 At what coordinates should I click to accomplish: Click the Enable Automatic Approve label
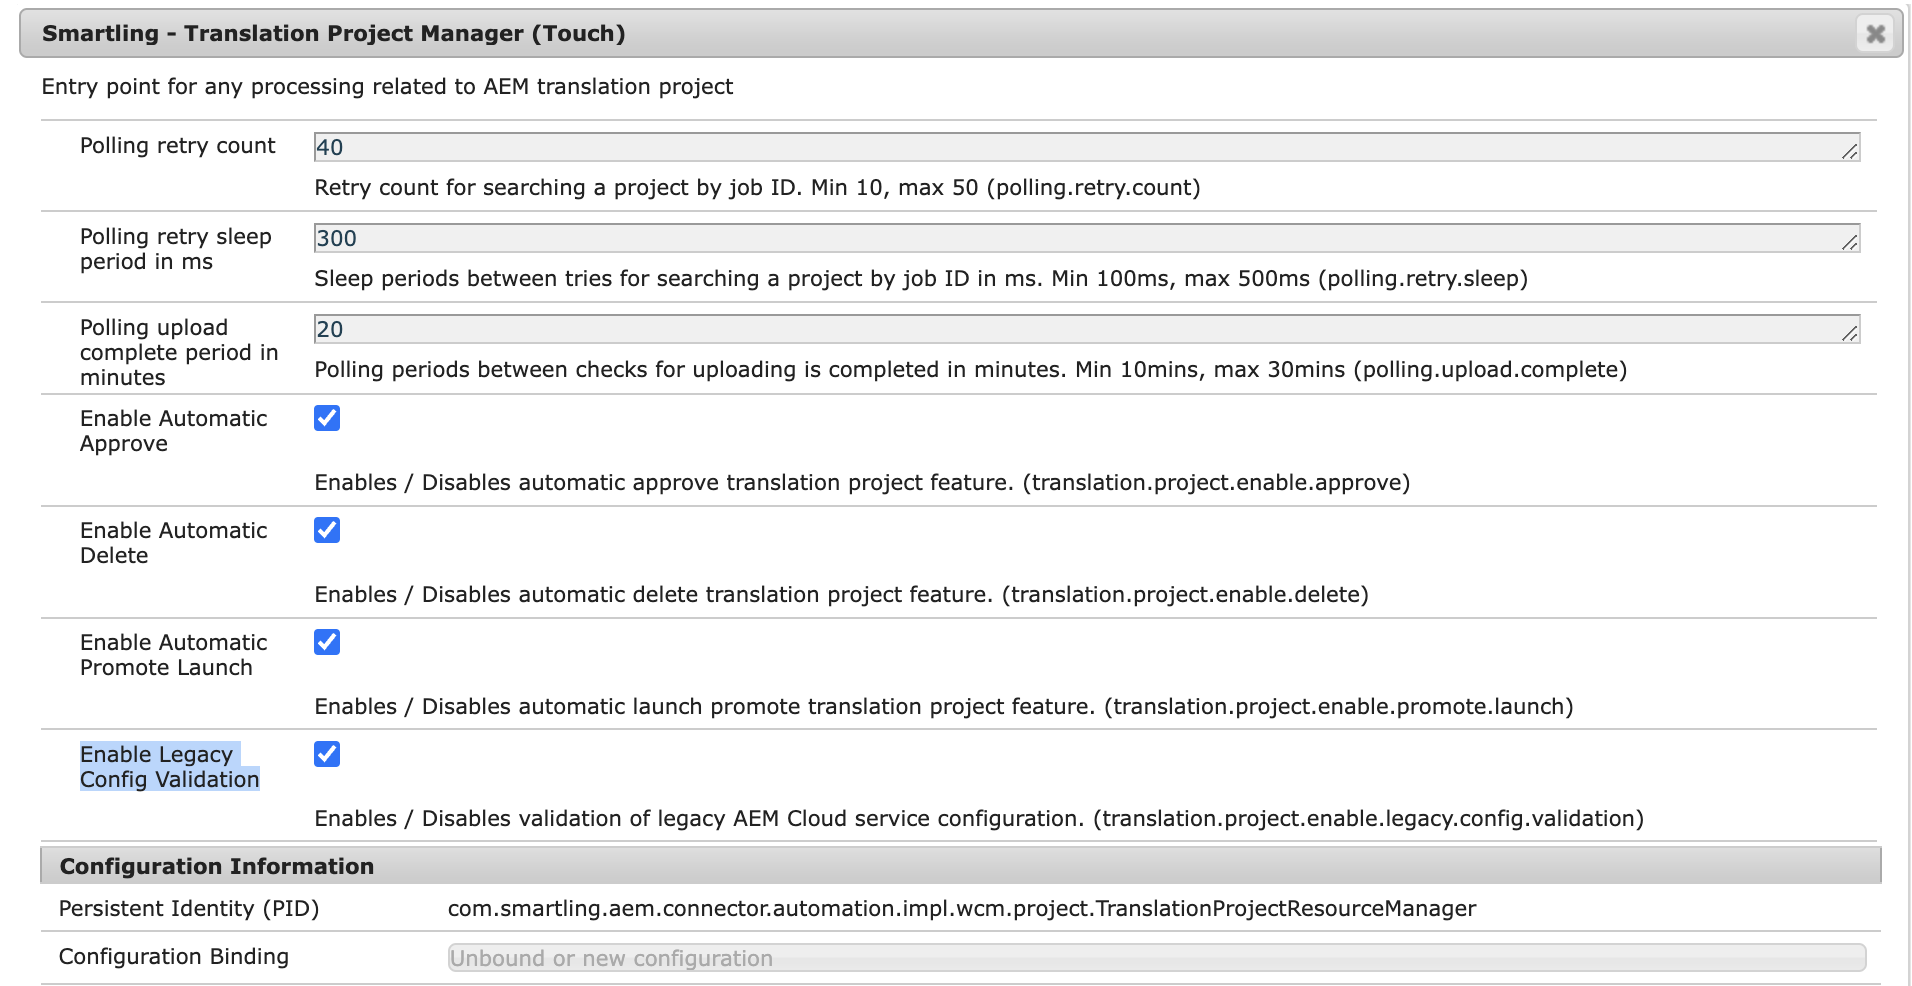174,431
